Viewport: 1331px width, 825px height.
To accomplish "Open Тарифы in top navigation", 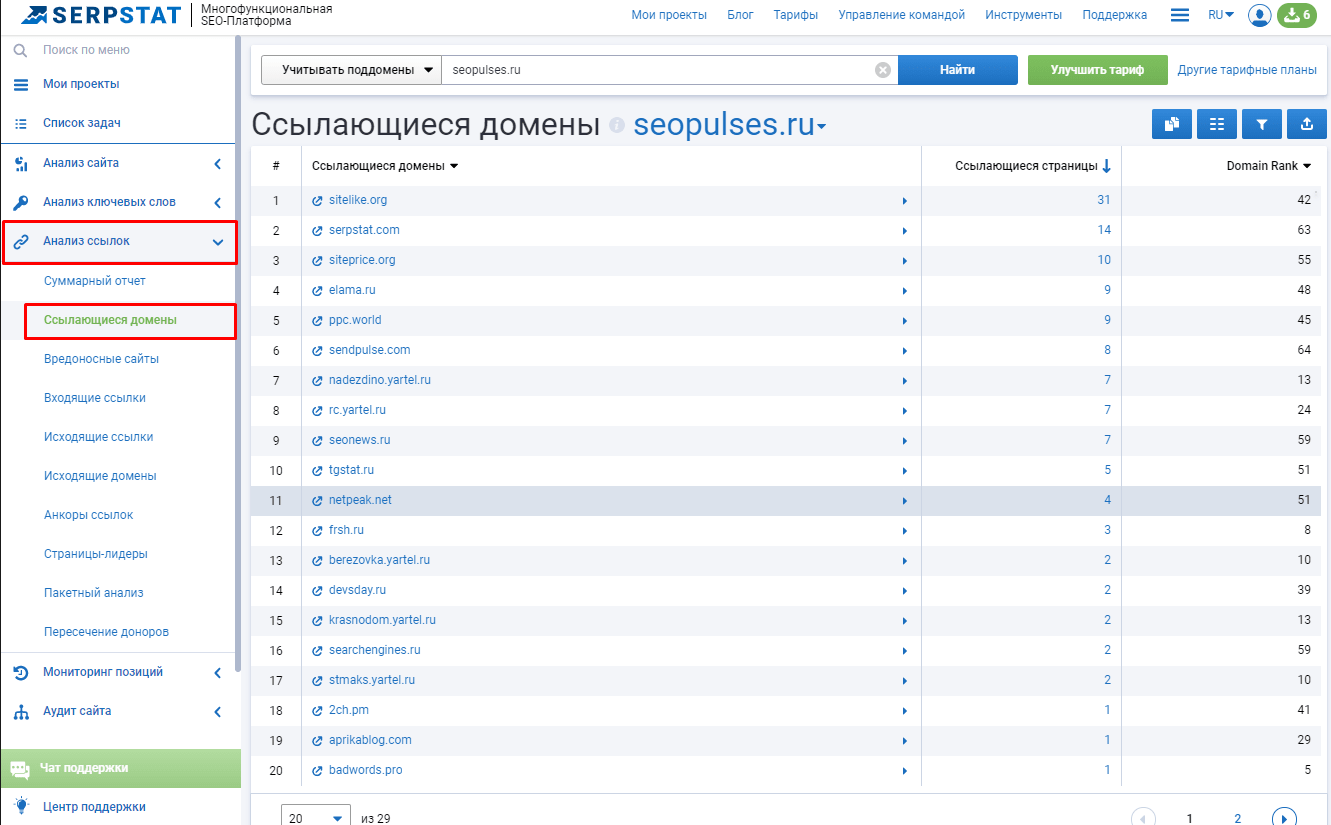I will click(x=796, y=15).
